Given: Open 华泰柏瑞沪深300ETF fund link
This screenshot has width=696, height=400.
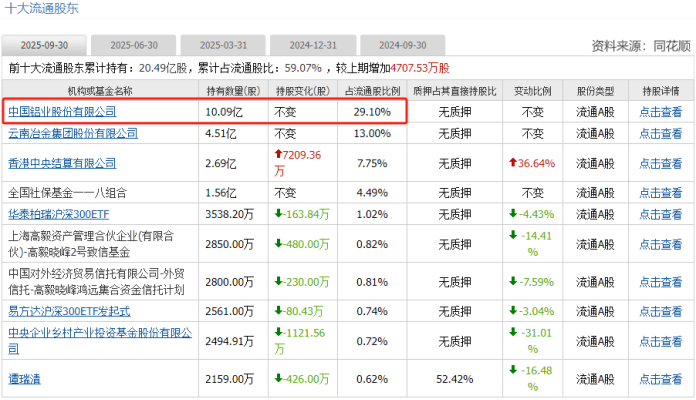Looking at the screenshot, I should tap(59, 214).
